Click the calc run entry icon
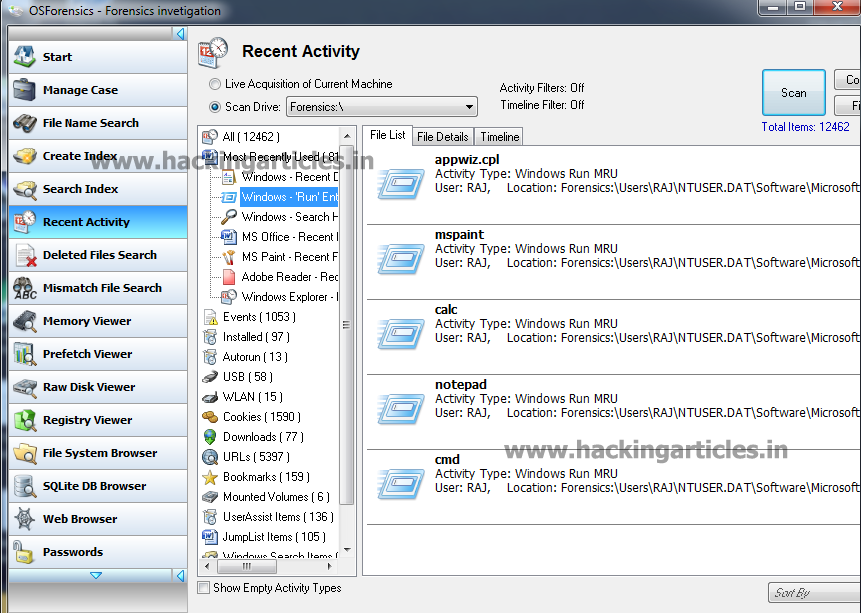This screenshot has width=861, height=613. pos(401,334)
